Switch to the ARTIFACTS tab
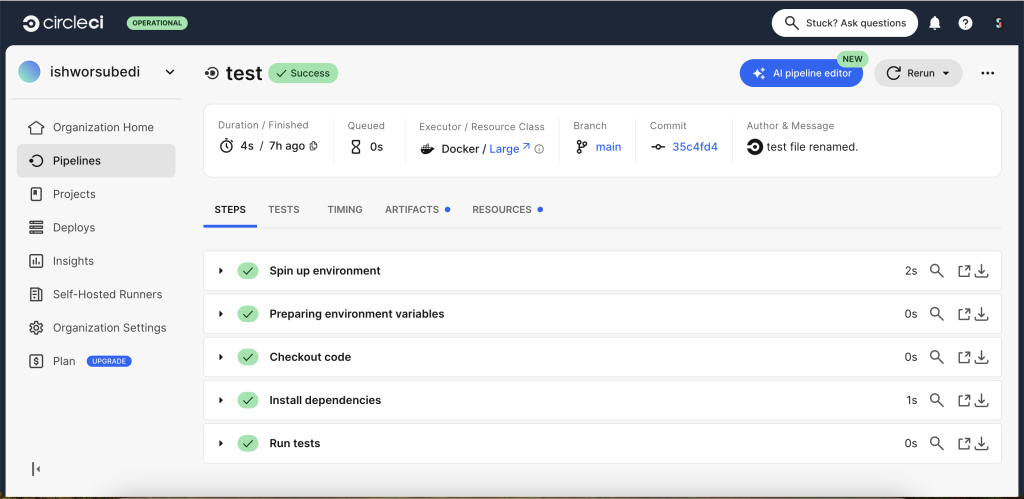Viewport: 1024px width, 499px height. coord(412,210)
